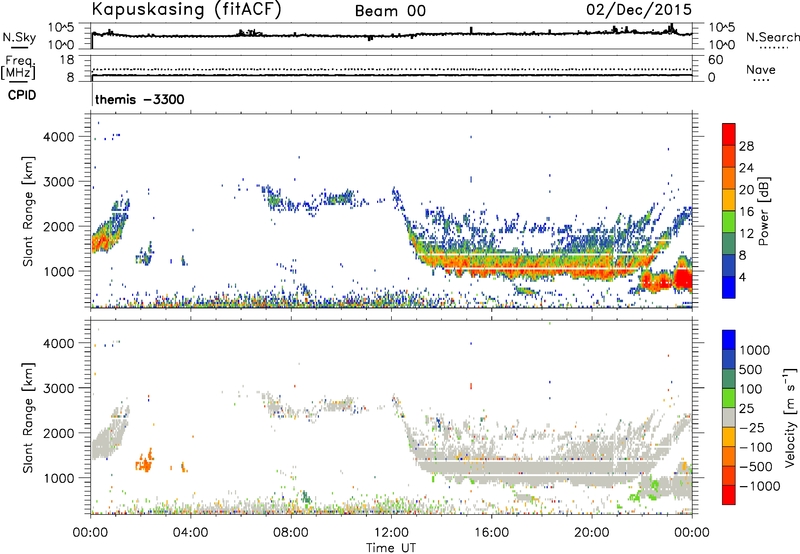This screenshot has height=554, width=800.
Task: Click the red segment of Velocity color bar
Action: pos(729,494)
